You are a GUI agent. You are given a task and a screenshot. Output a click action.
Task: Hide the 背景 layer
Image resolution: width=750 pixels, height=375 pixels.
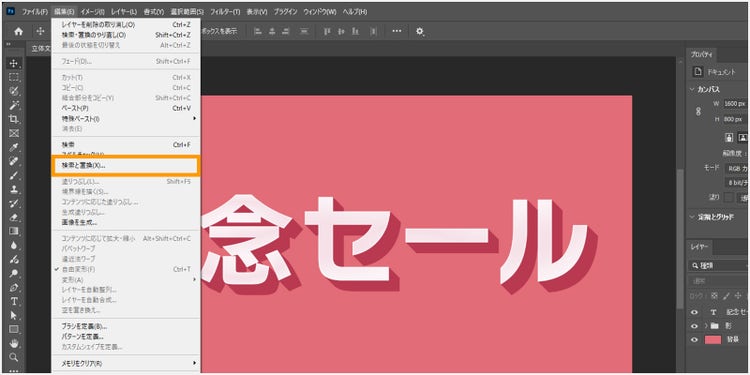pyautogui.click(x=695, y=340)
